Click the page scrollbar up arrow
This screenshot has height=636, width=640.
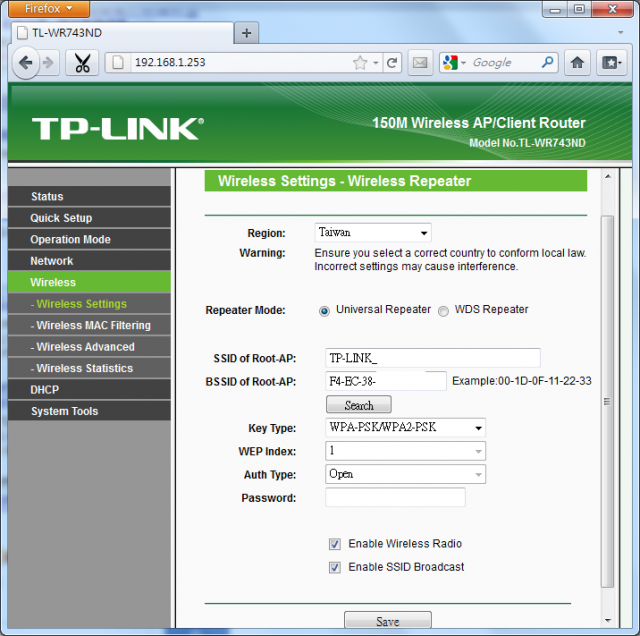[608, 176]
